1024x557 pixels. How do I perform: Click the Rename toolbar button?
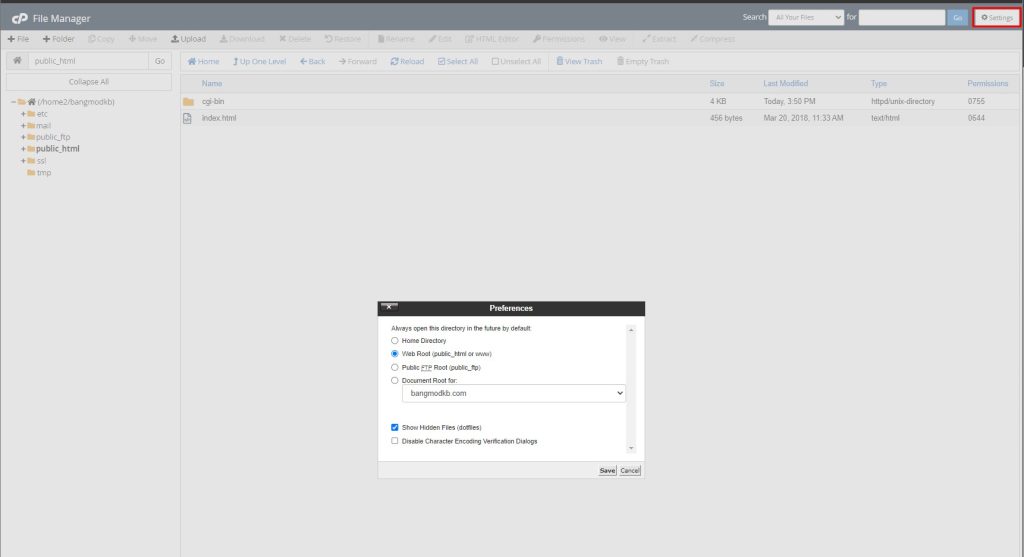396,39
